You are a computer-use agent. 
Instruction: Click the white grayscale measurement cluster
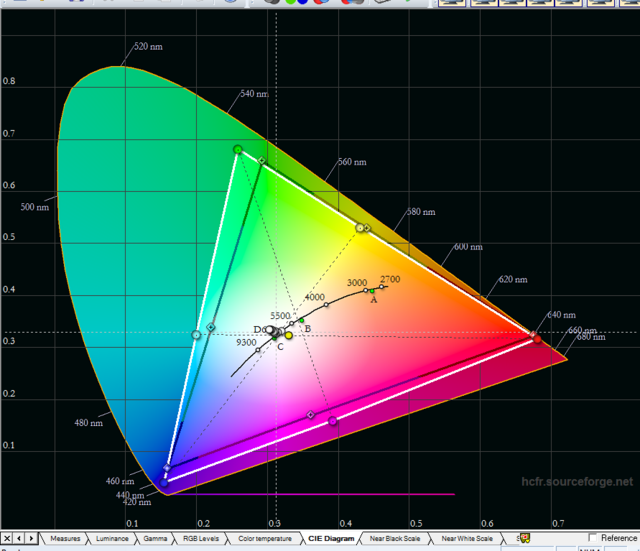point(274,331)
